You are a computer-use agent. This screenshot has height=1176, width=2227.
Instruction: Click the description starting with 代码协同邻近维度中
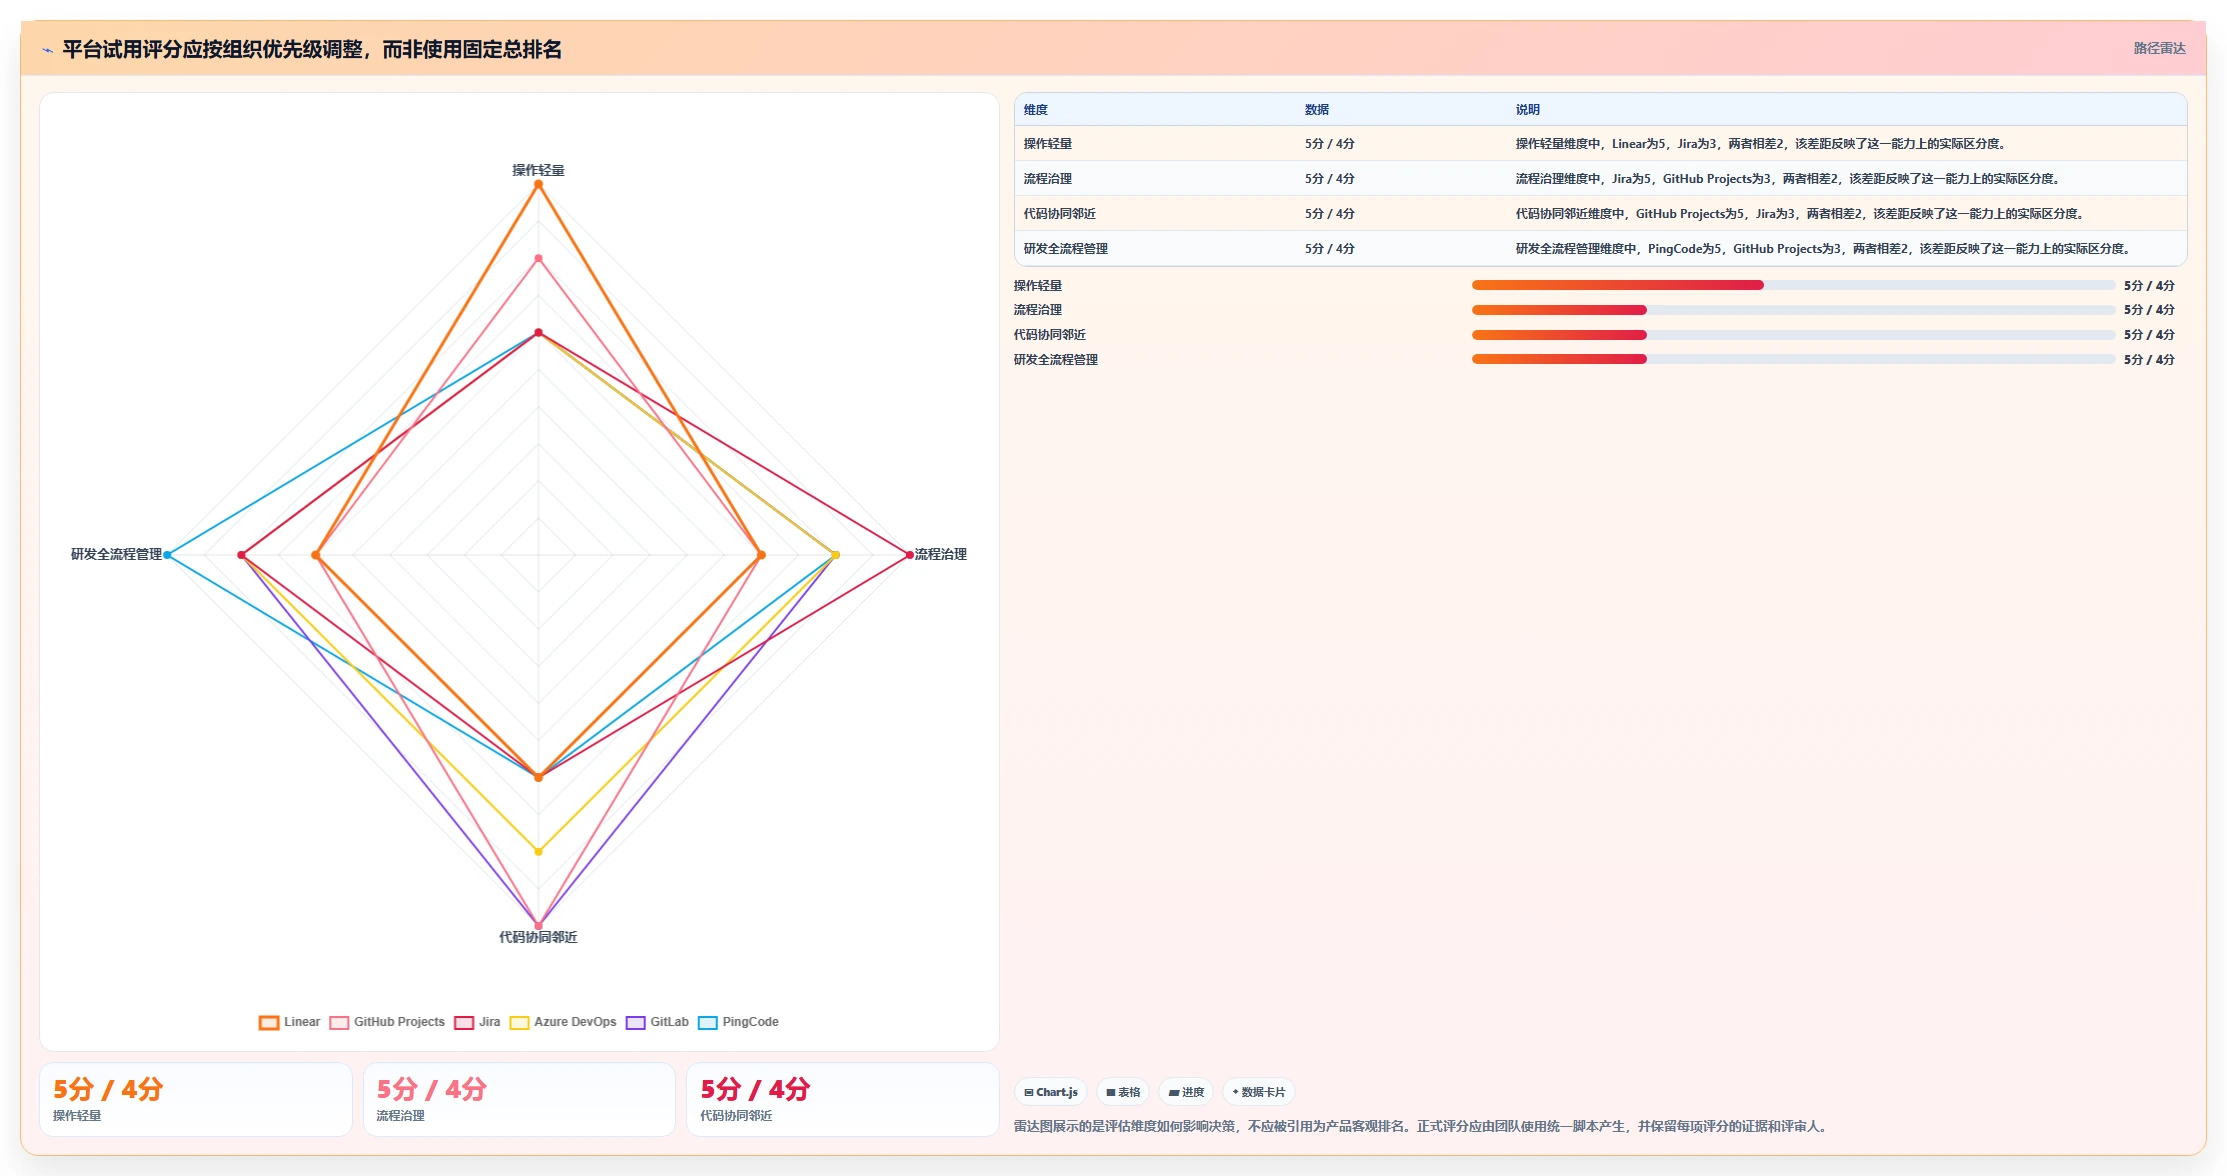(1802, 214)
